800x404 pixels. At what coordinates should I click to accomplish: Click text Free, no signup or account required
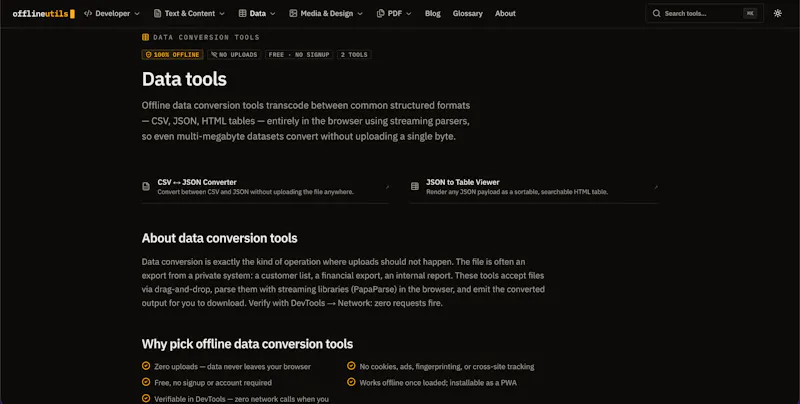click(x=213, y=383)
